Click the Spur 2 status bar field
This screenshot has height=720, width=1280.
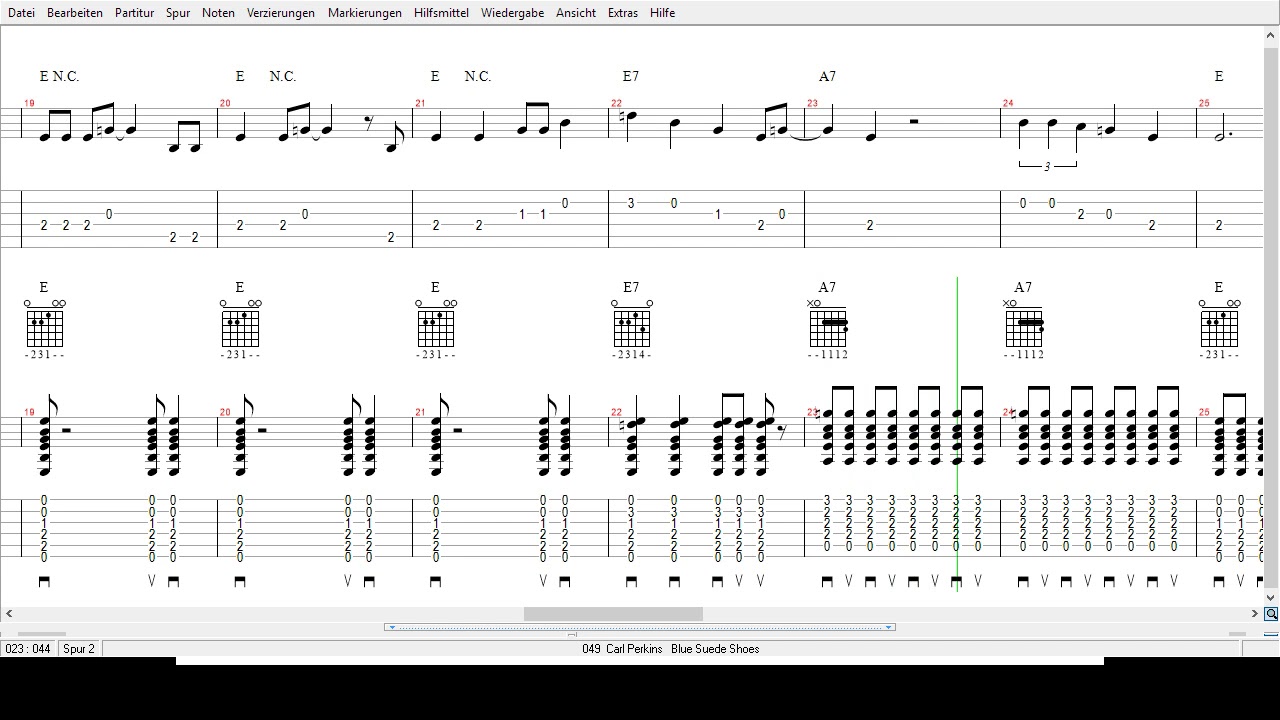(x=79, y=649)
